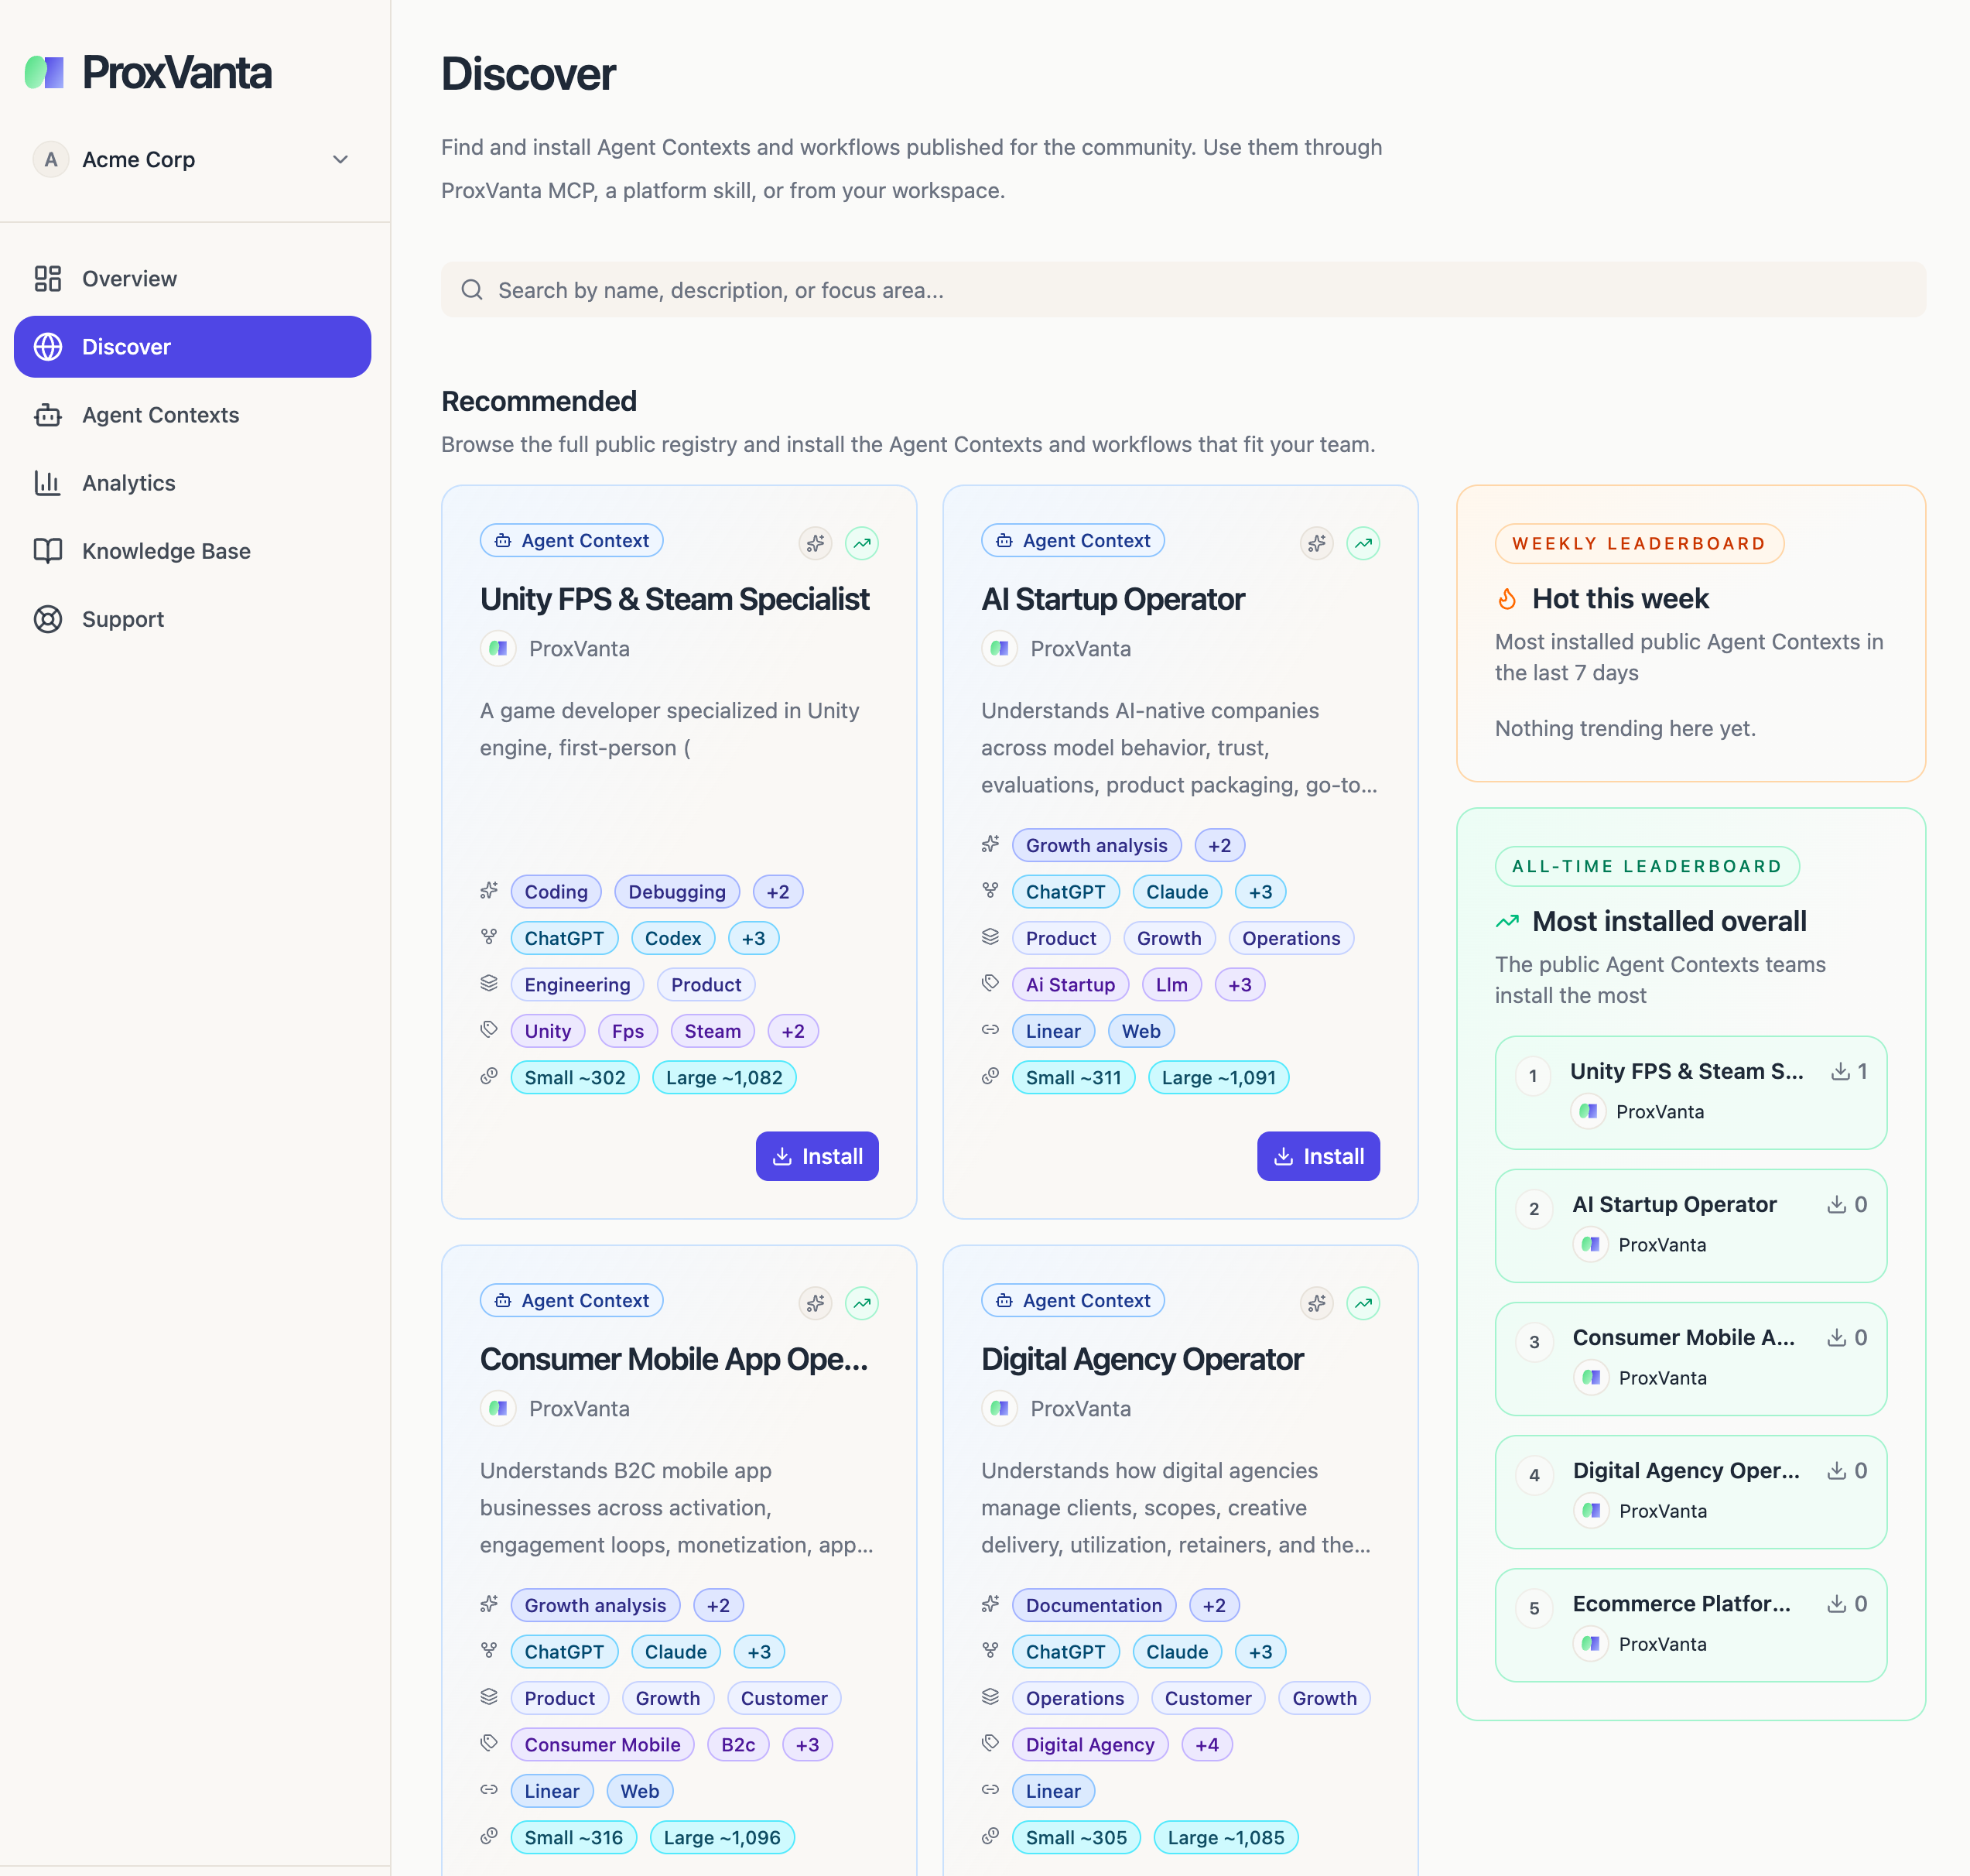Click the Coding tag on Unity card

point(556,892)
